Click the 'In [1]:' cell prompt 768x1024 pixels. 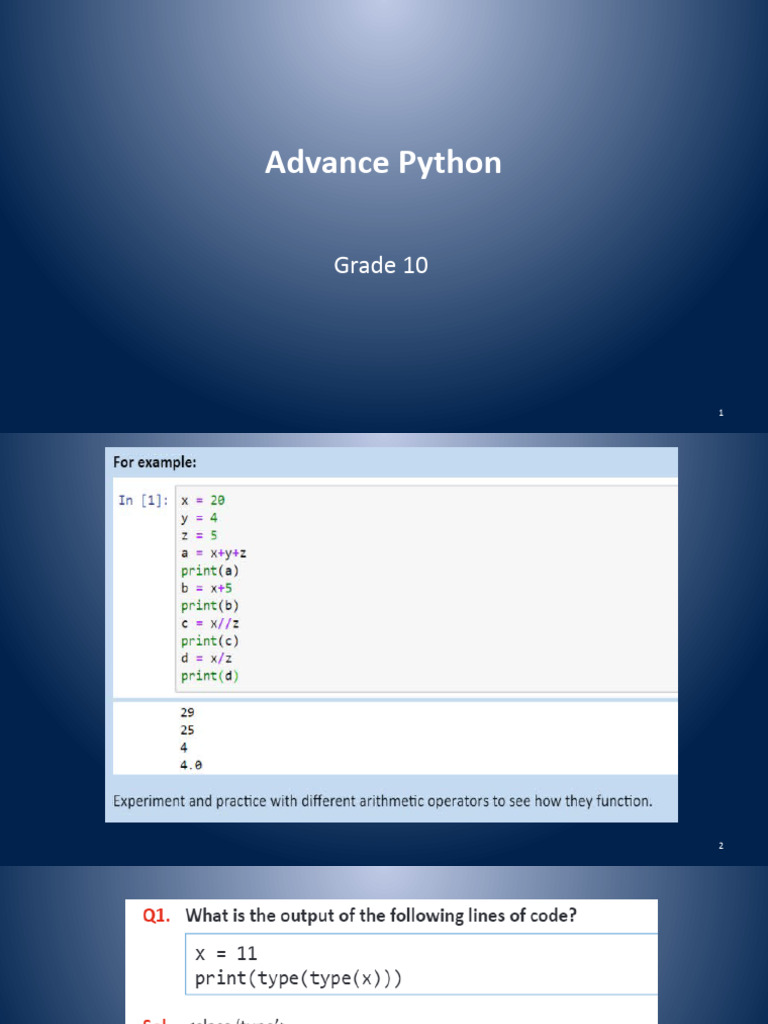pos(143,500)
